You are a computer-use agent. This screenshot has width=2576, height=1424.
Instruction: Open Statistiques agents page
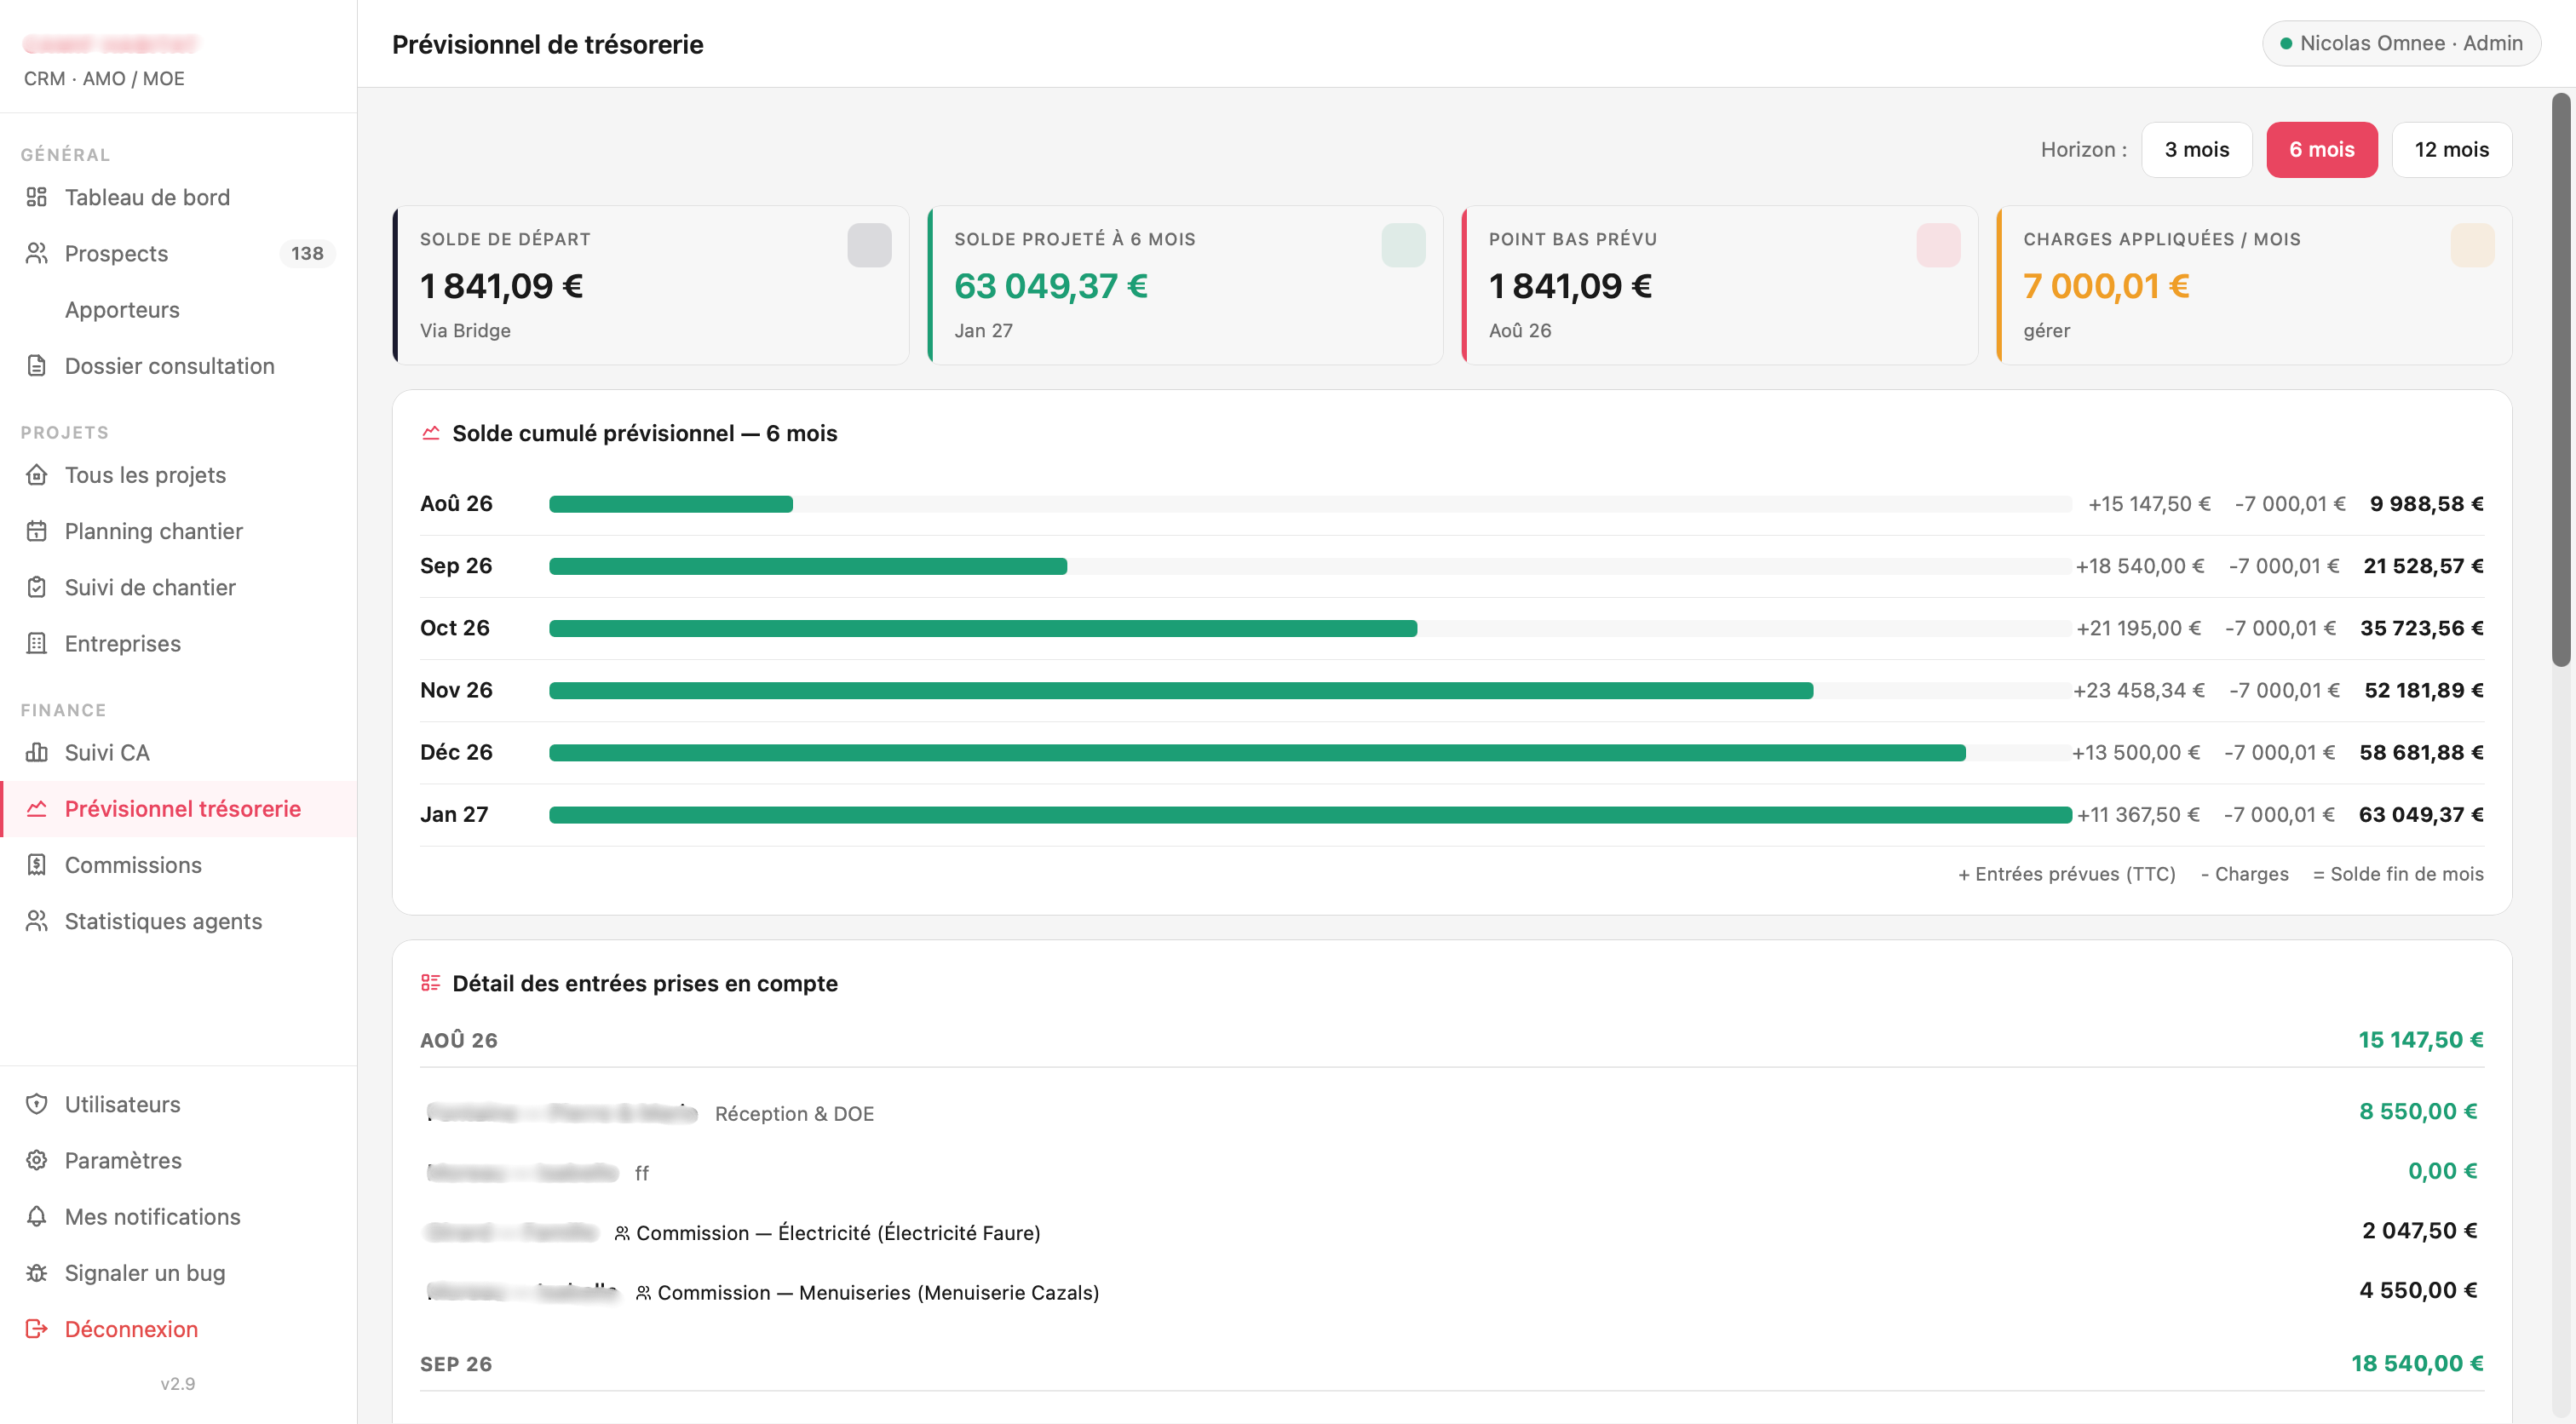(178, 921)
